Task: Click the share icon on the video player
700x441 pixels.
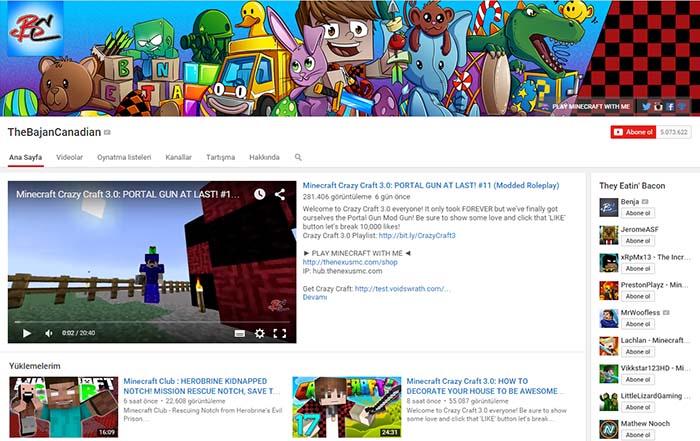Action: pos(280,194)
